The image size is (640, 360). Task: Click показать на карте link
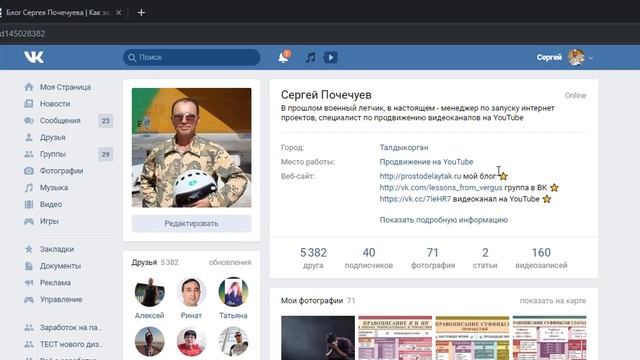[553, 301]
